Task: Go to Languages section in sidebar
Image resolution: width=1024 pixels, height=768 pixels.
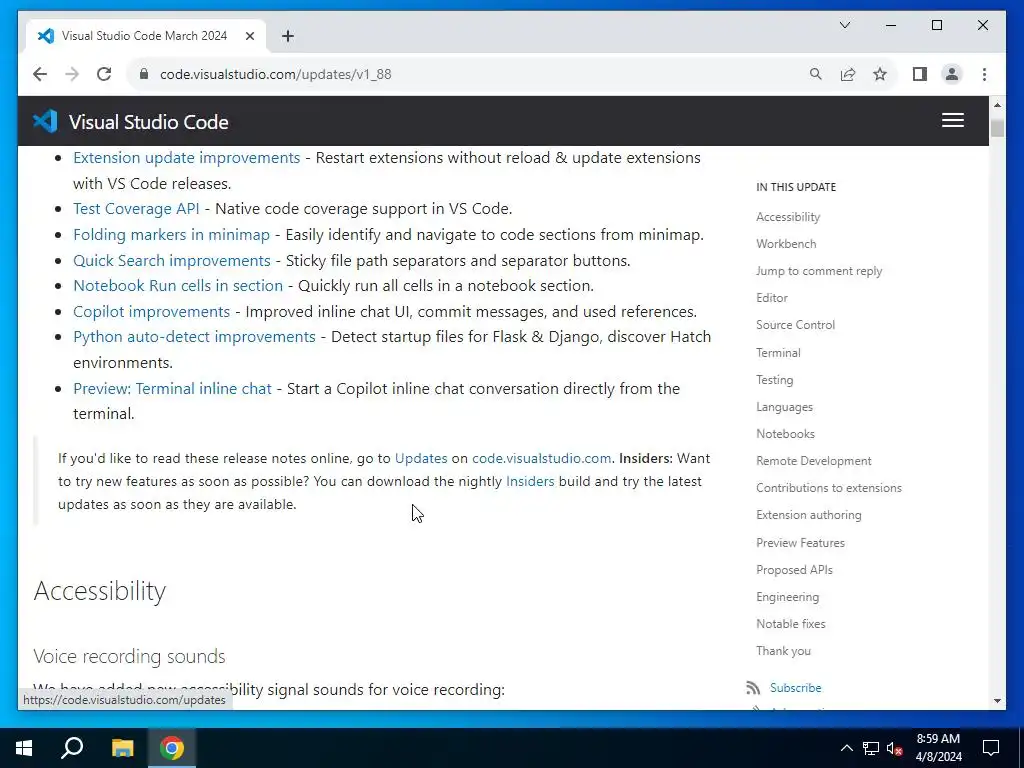Action: click(784, 407)
